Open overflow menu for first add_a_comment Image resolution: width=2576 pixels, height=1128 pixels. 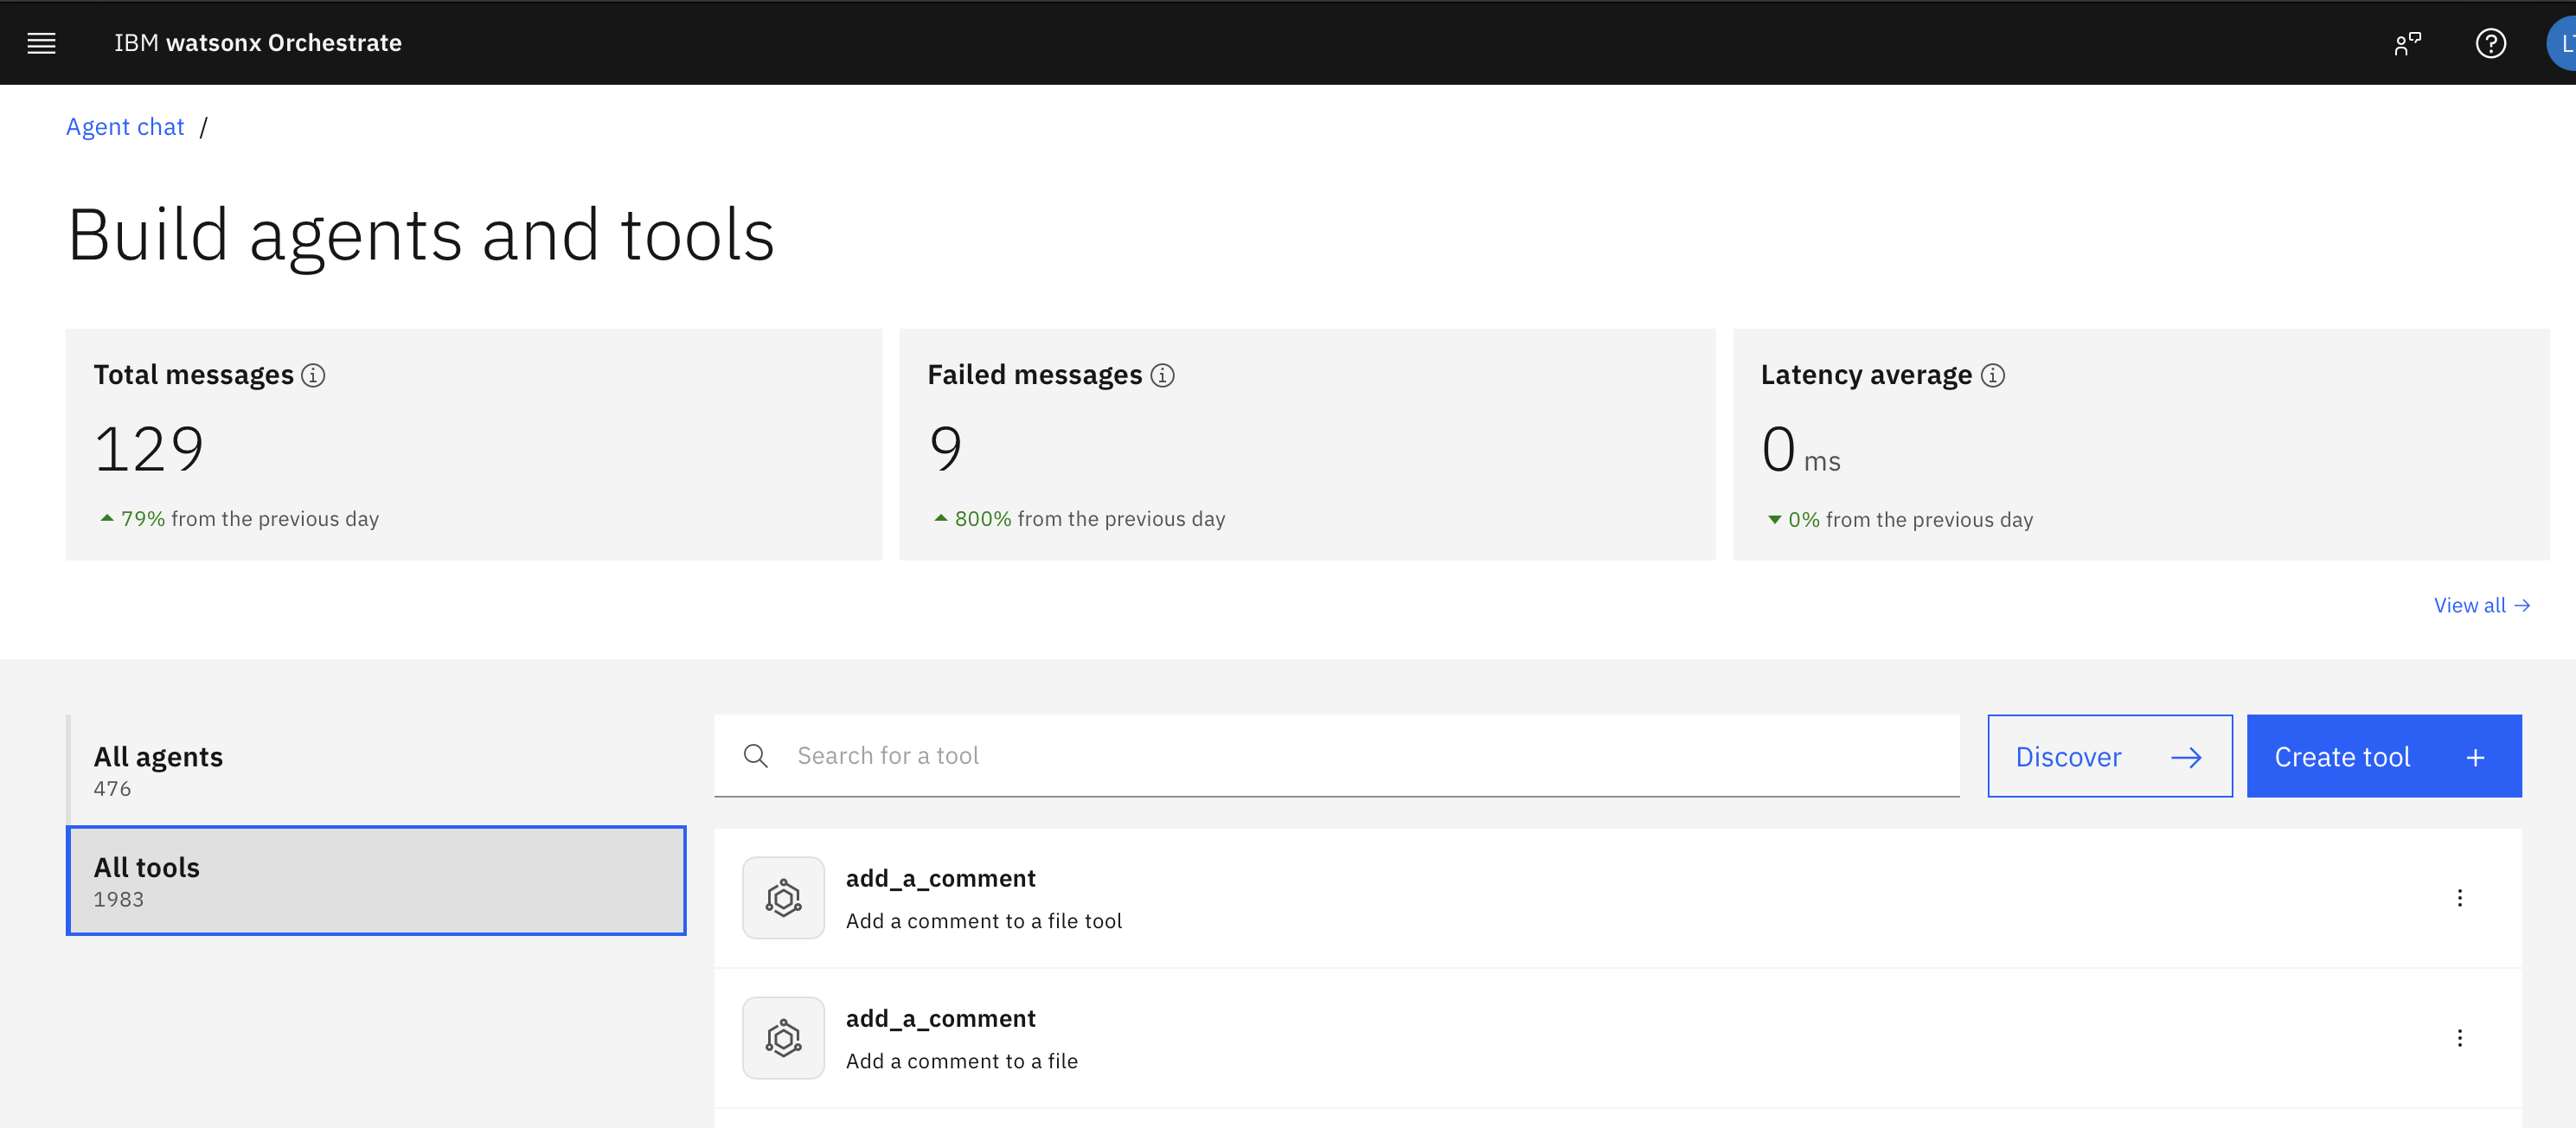click(2459, 897)
